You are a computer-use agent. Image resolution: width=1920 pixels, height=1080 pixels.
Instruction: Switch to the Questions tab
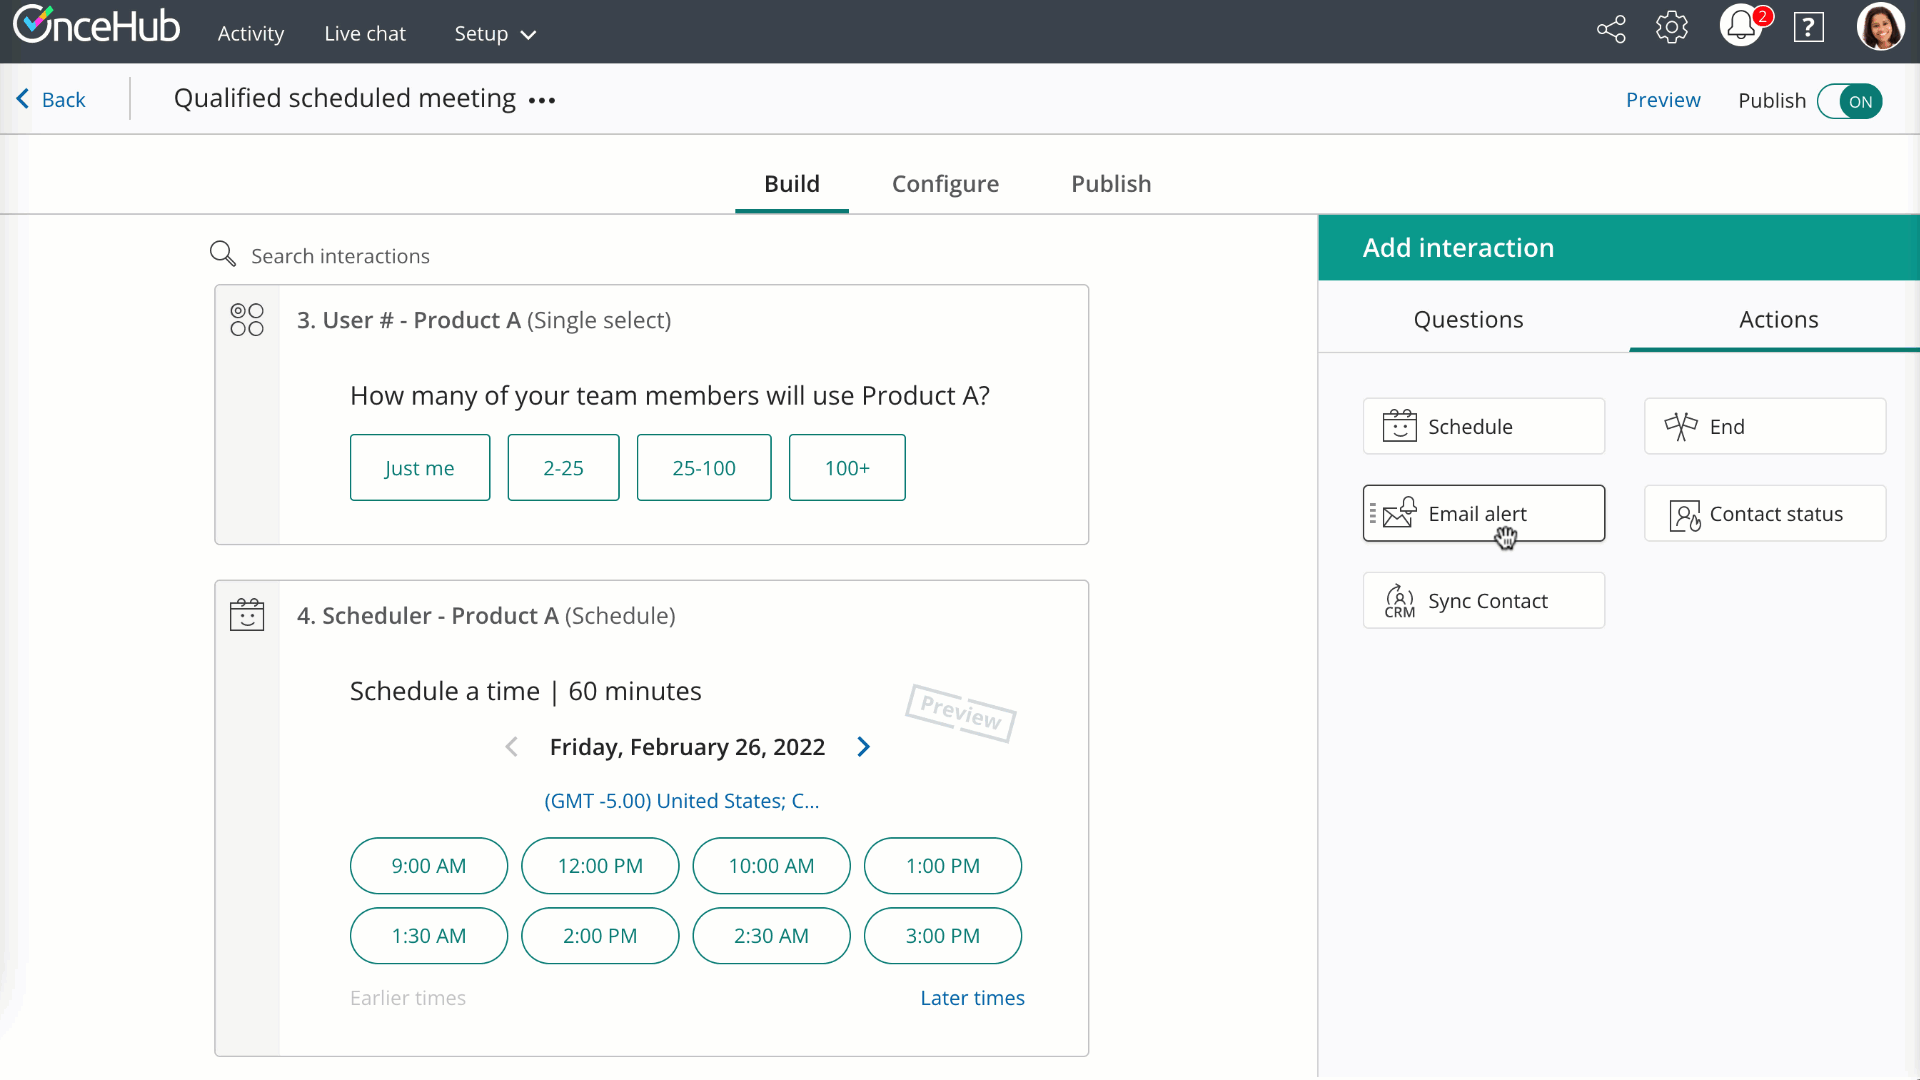click(1468, 320)
